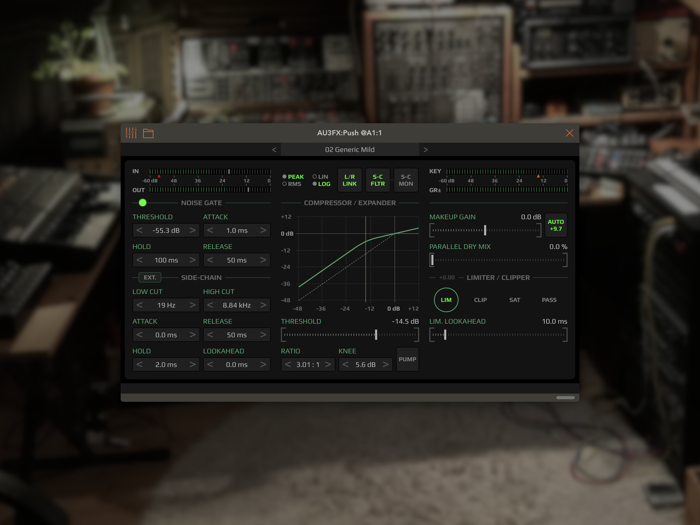Viewport: 700px width, 525px height.
Task: Increase side-chain Hold 2.0 ms
Action: [x=192, y=364]
